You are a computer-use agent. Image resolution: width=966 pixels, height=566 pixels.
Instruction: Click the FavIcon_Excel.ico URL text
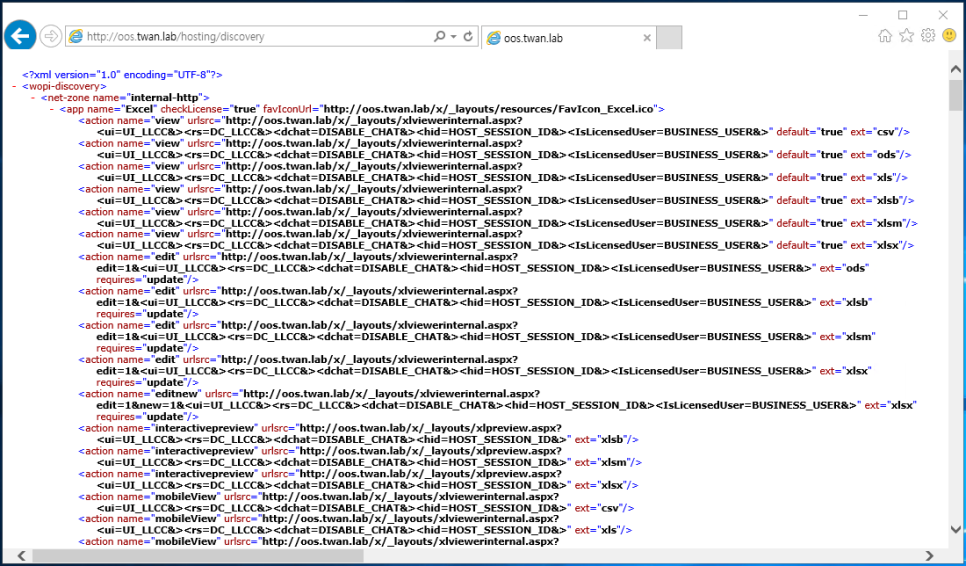[x=488, y=109]
